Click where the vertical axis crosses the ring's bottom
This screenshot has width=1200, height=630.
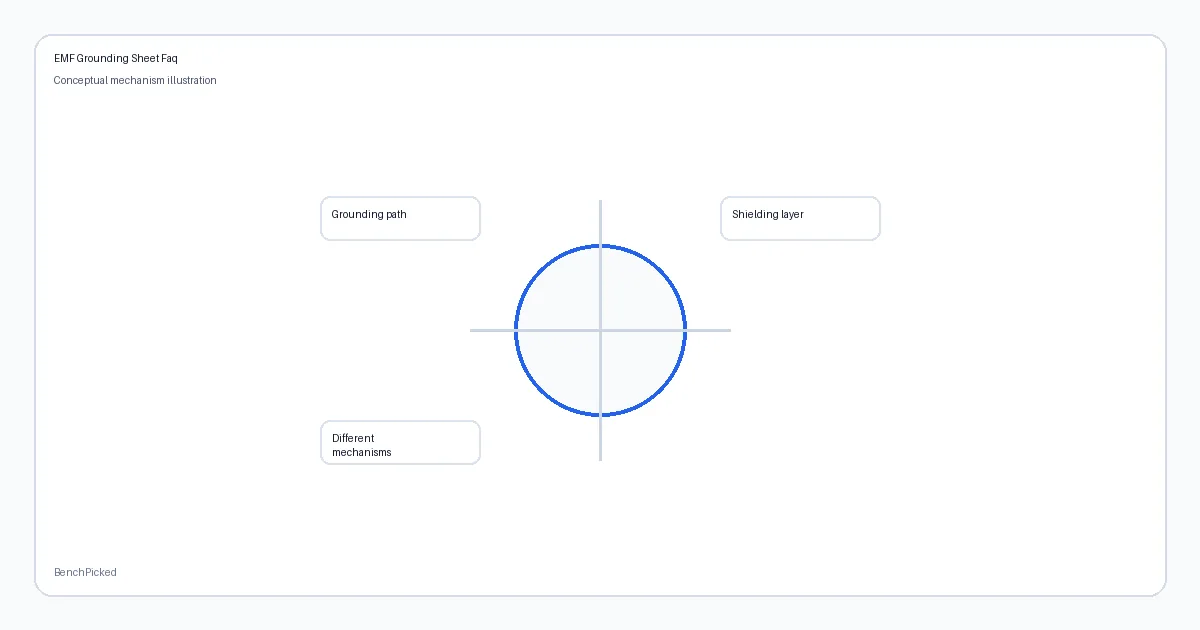[600, 414]
